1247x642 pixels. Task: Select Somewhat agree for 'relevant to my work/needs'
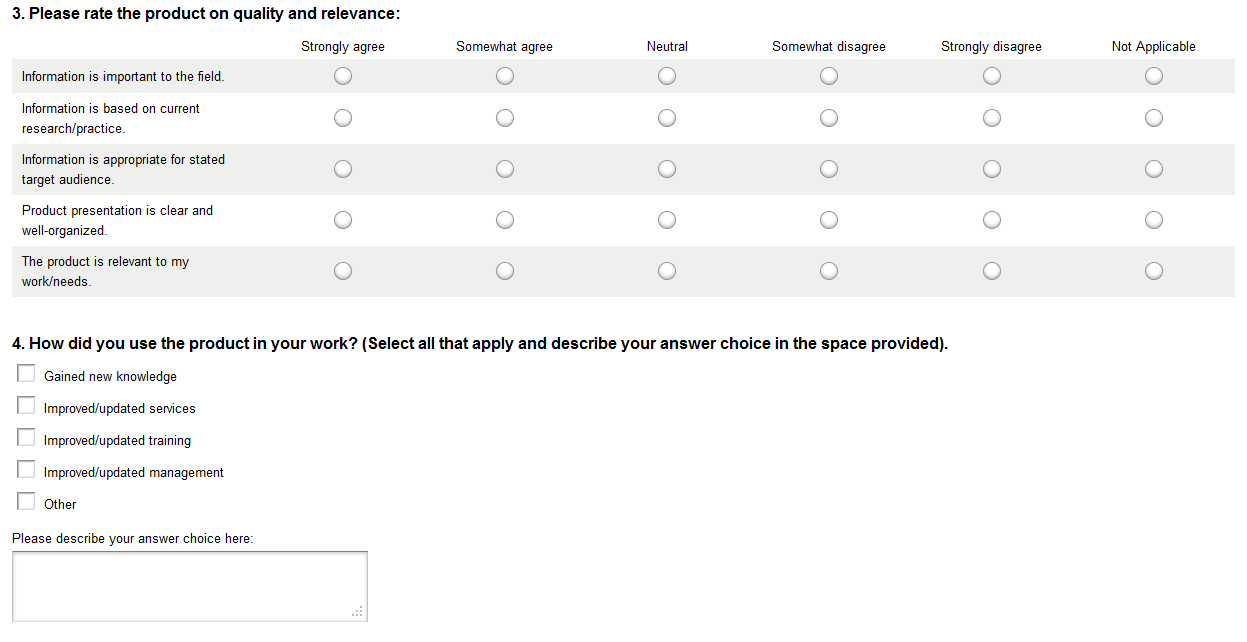505,271
